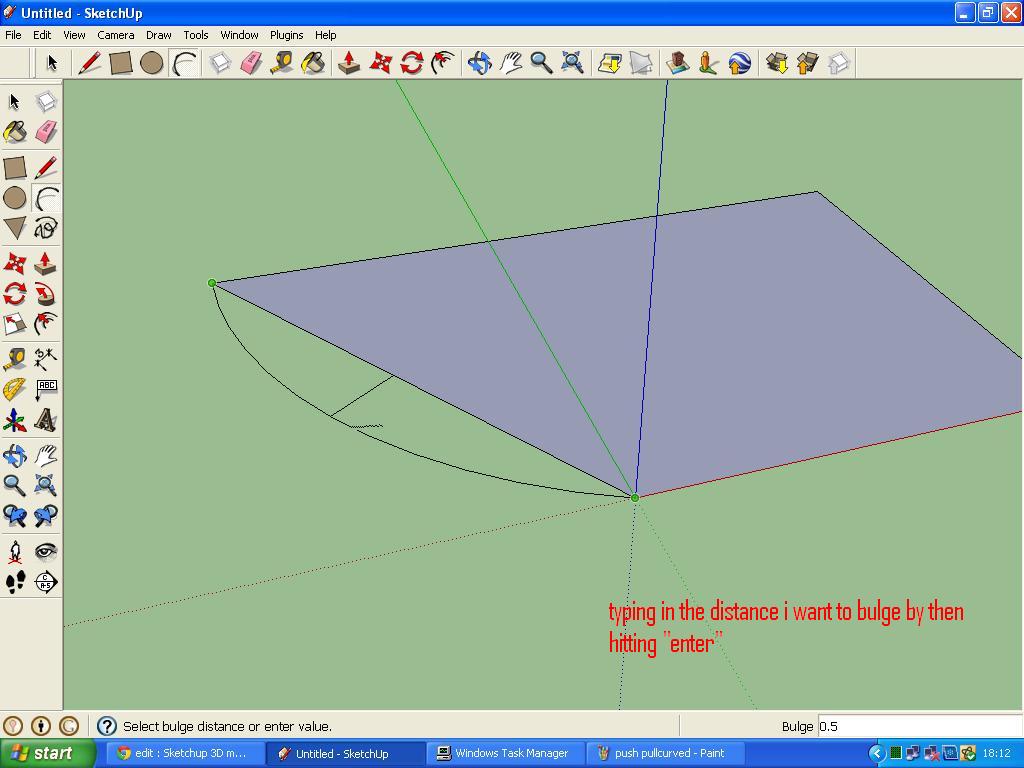This screenshot has height=768, width=1024.
Task: Click in the Bulge value field
Action: 920,726
